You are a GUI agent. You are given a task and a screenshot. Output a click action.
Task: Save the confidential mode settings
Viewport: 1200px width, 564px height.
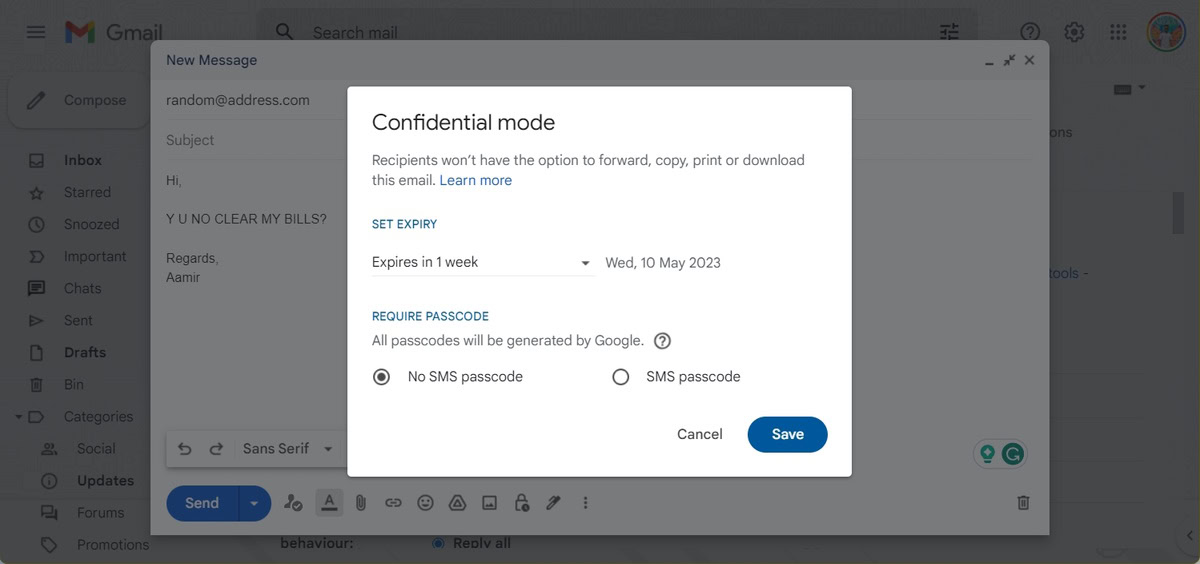pyautogui.click(x=787, y=434)
